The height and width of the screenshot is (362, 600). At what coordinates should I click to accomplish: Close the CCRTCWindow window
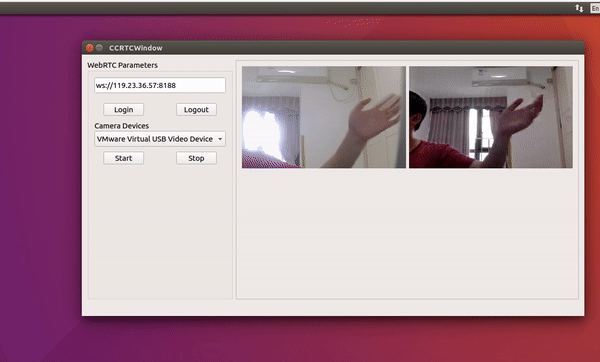90,48
